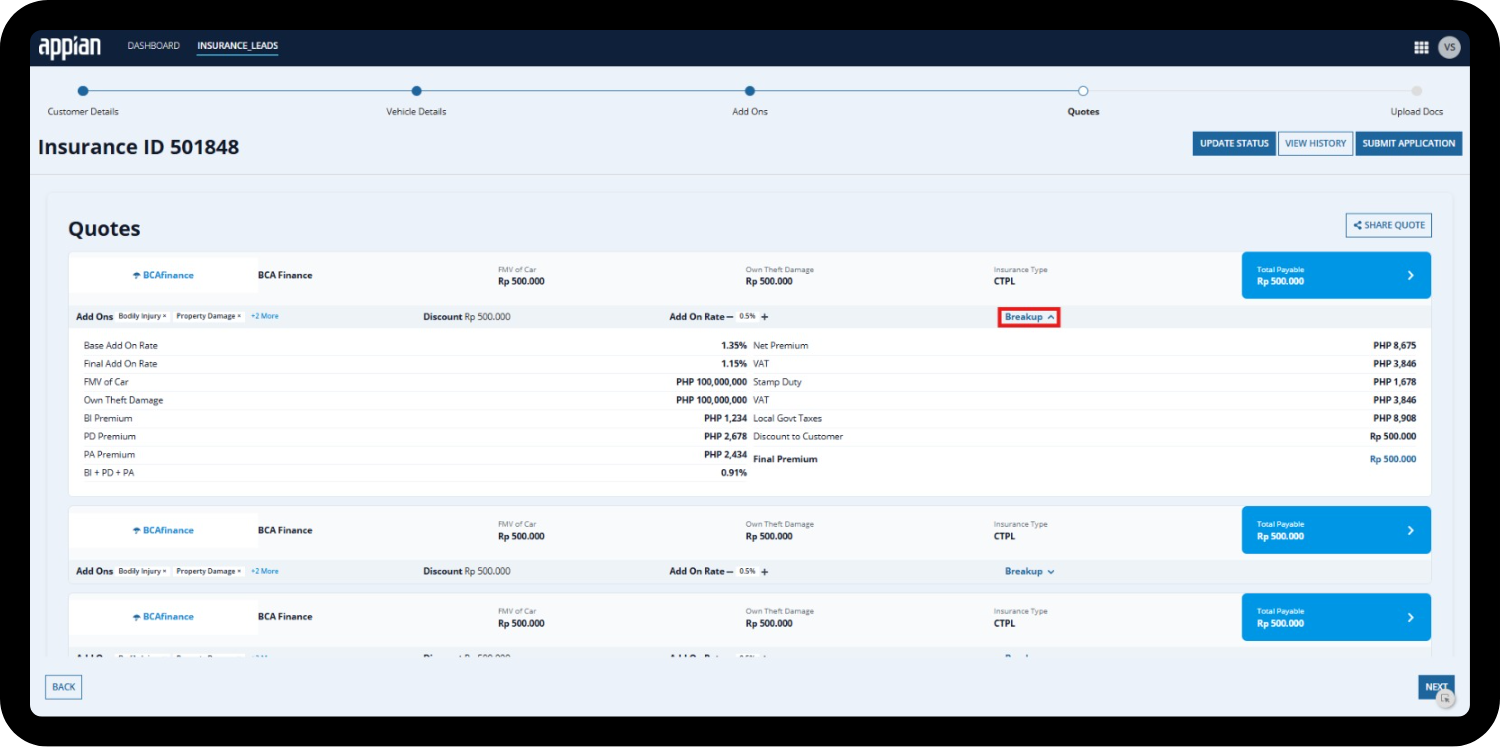Click the 0.5% Add On Rate value in second quote
1500x747 pixels.
coord(747,571)
